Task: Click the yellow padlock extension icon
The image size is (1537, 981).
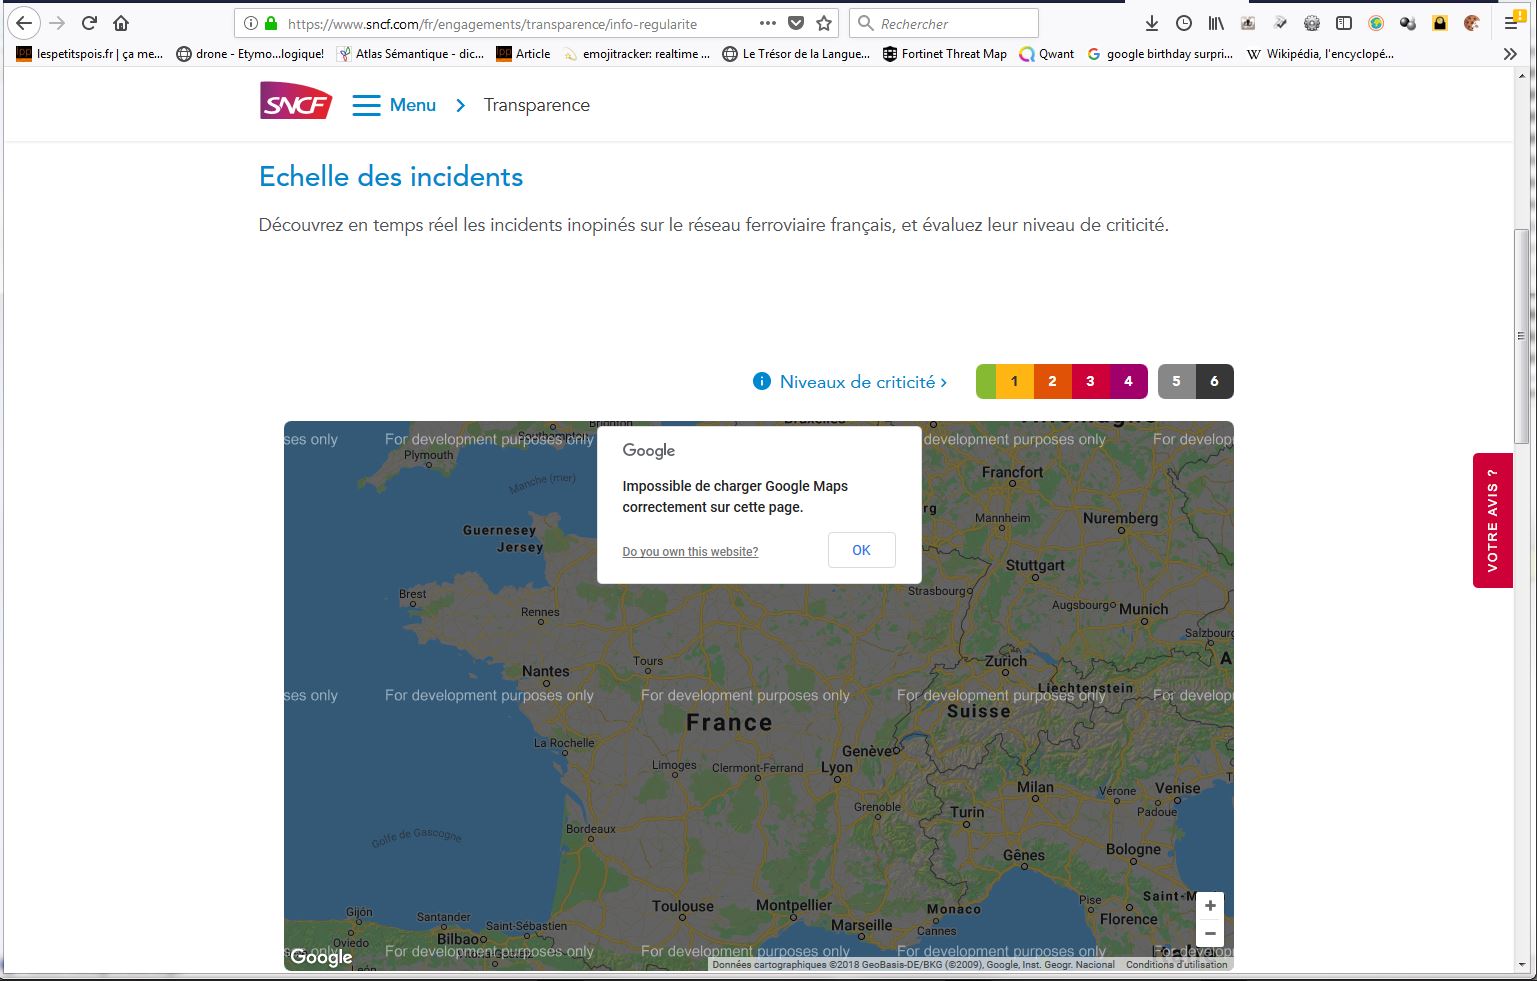Action: click(1440, 23)
